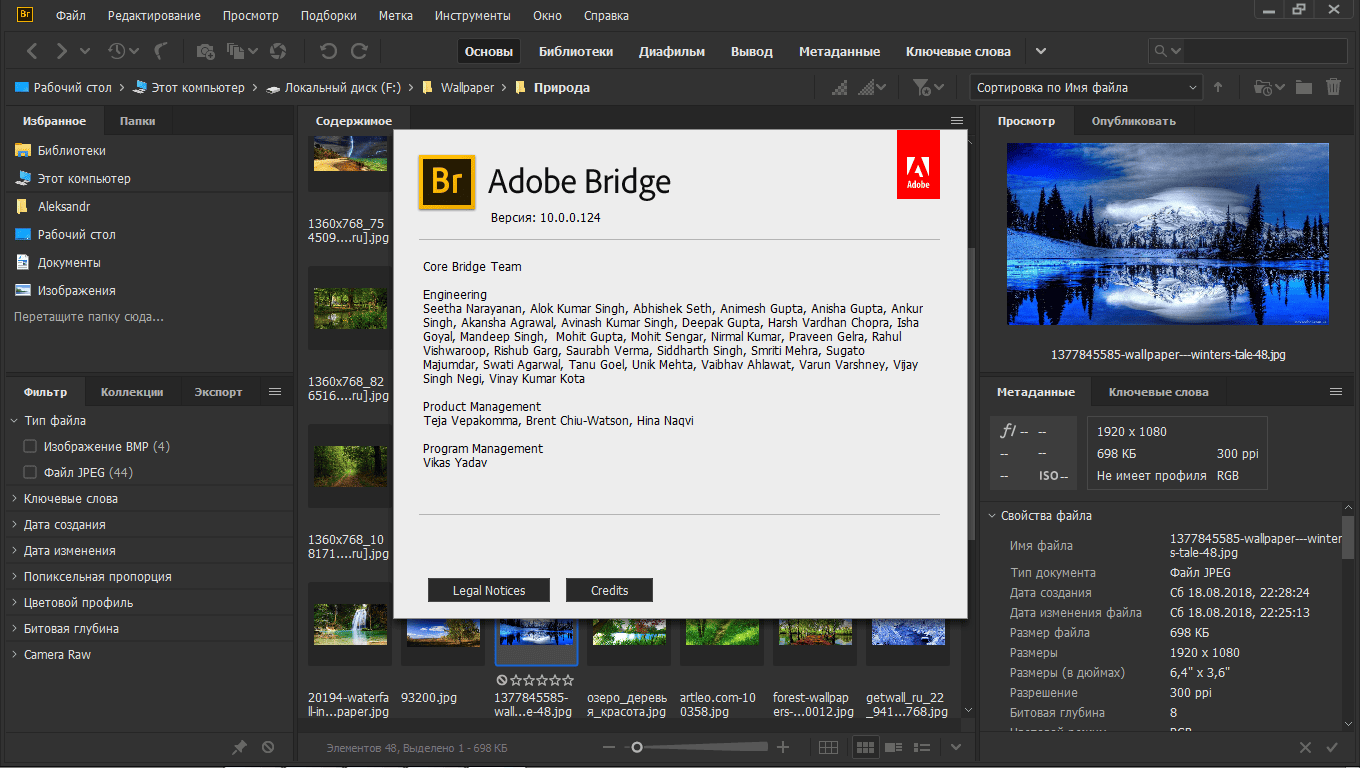Open the Сортировка по Имя файла dropdown

(1086, 88)
